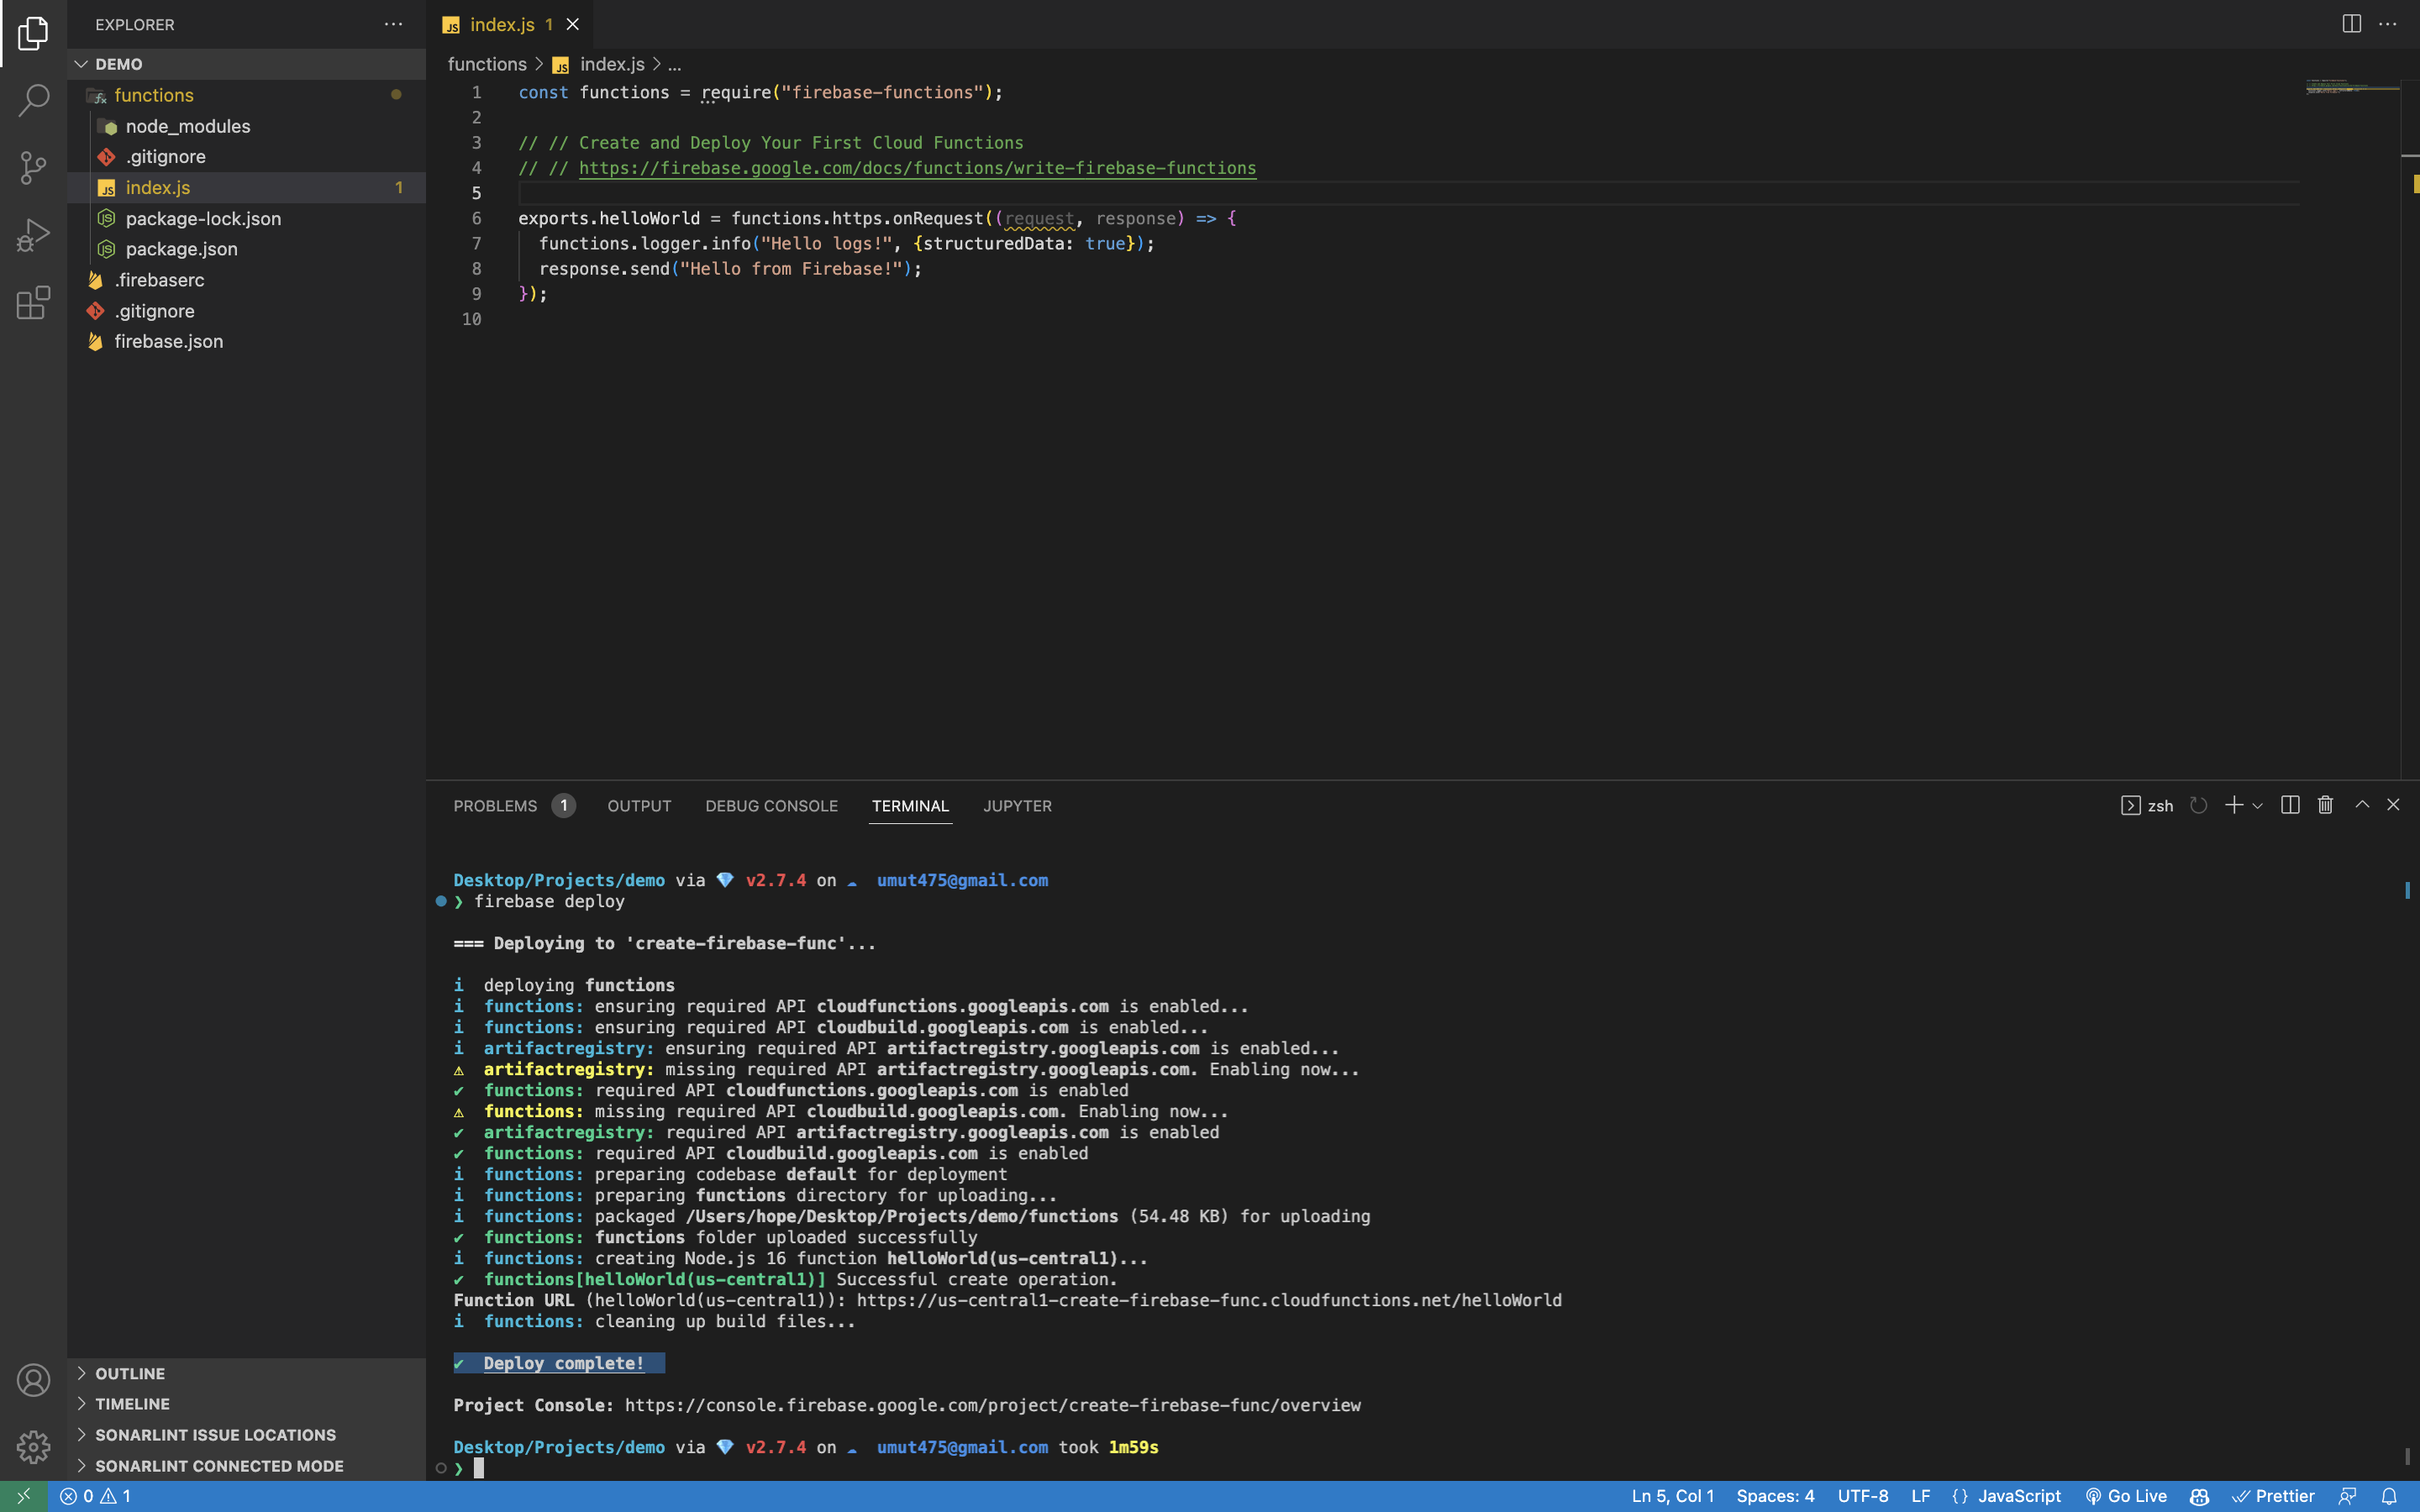Maximize the panel using the chevron-up icon
Image resolution: width=2420 pixels, height=1512 pixels.
click(2360, 805)
